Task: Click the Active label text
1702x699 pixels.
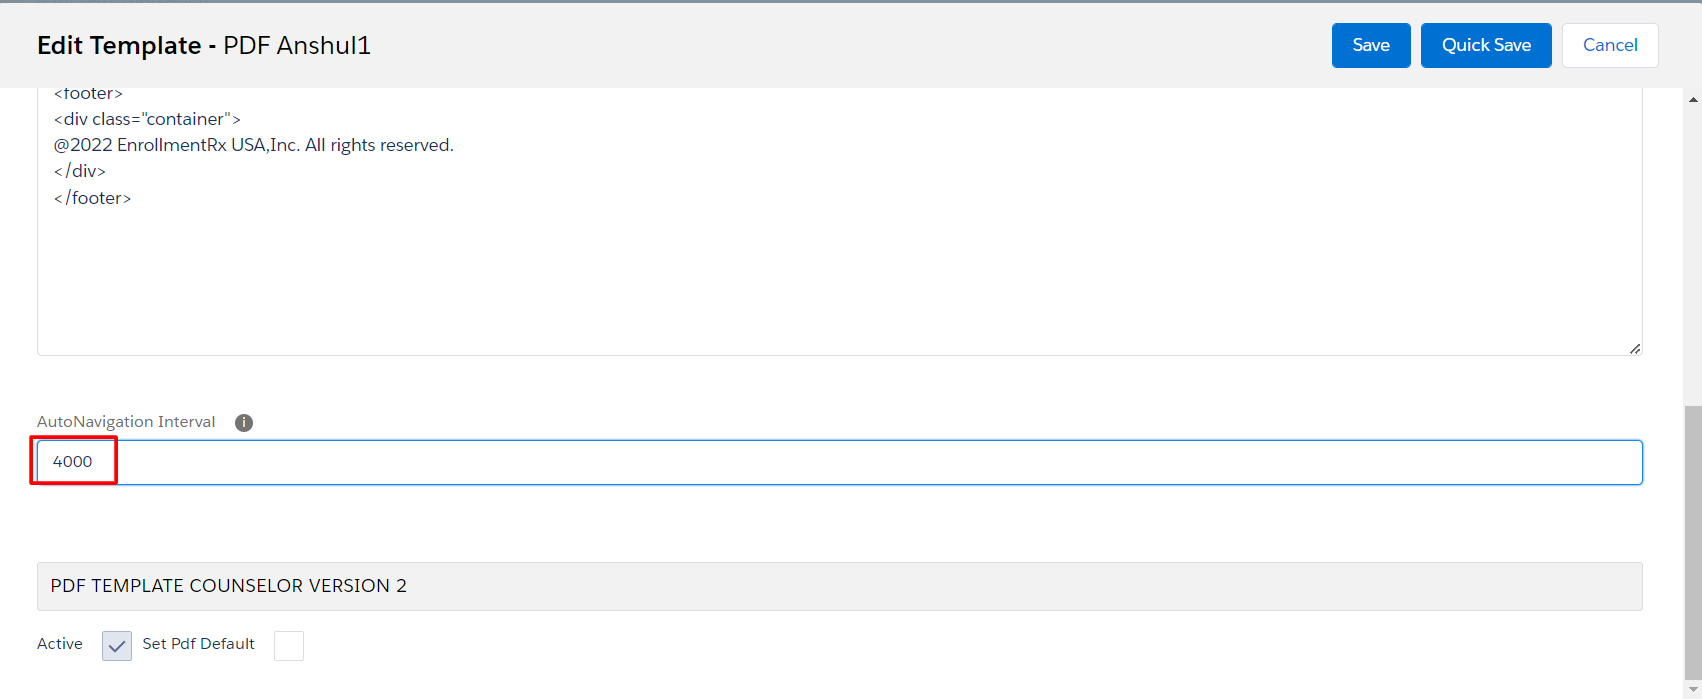Action: [x=60, y=644]
